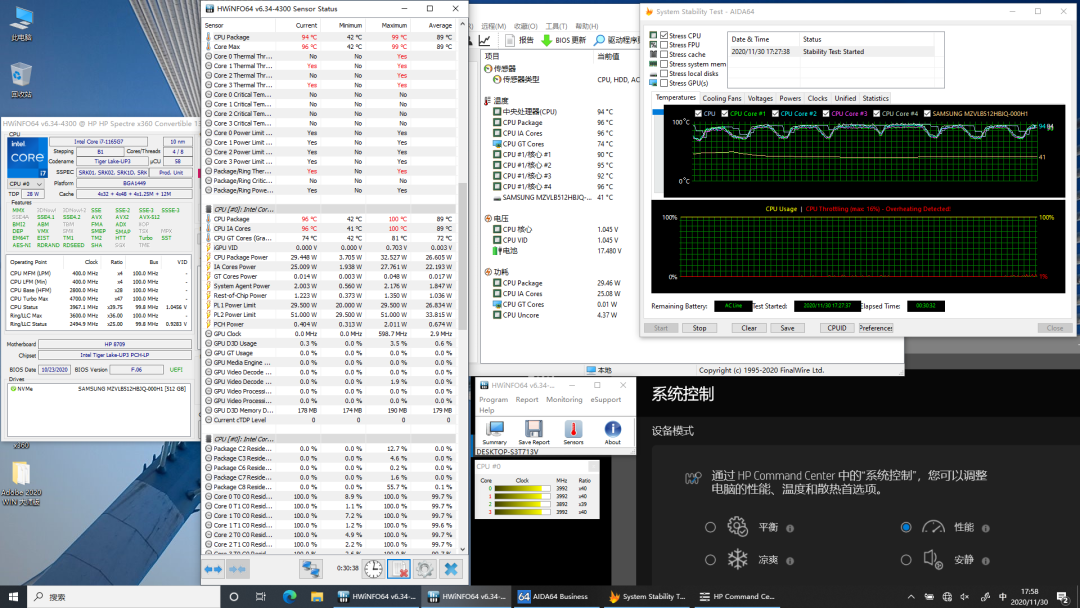The width and height of the screenshot is (1080, 608).
Task: Open the Monitoring menu in HWiNFO
Action: (x=564, y=399)
